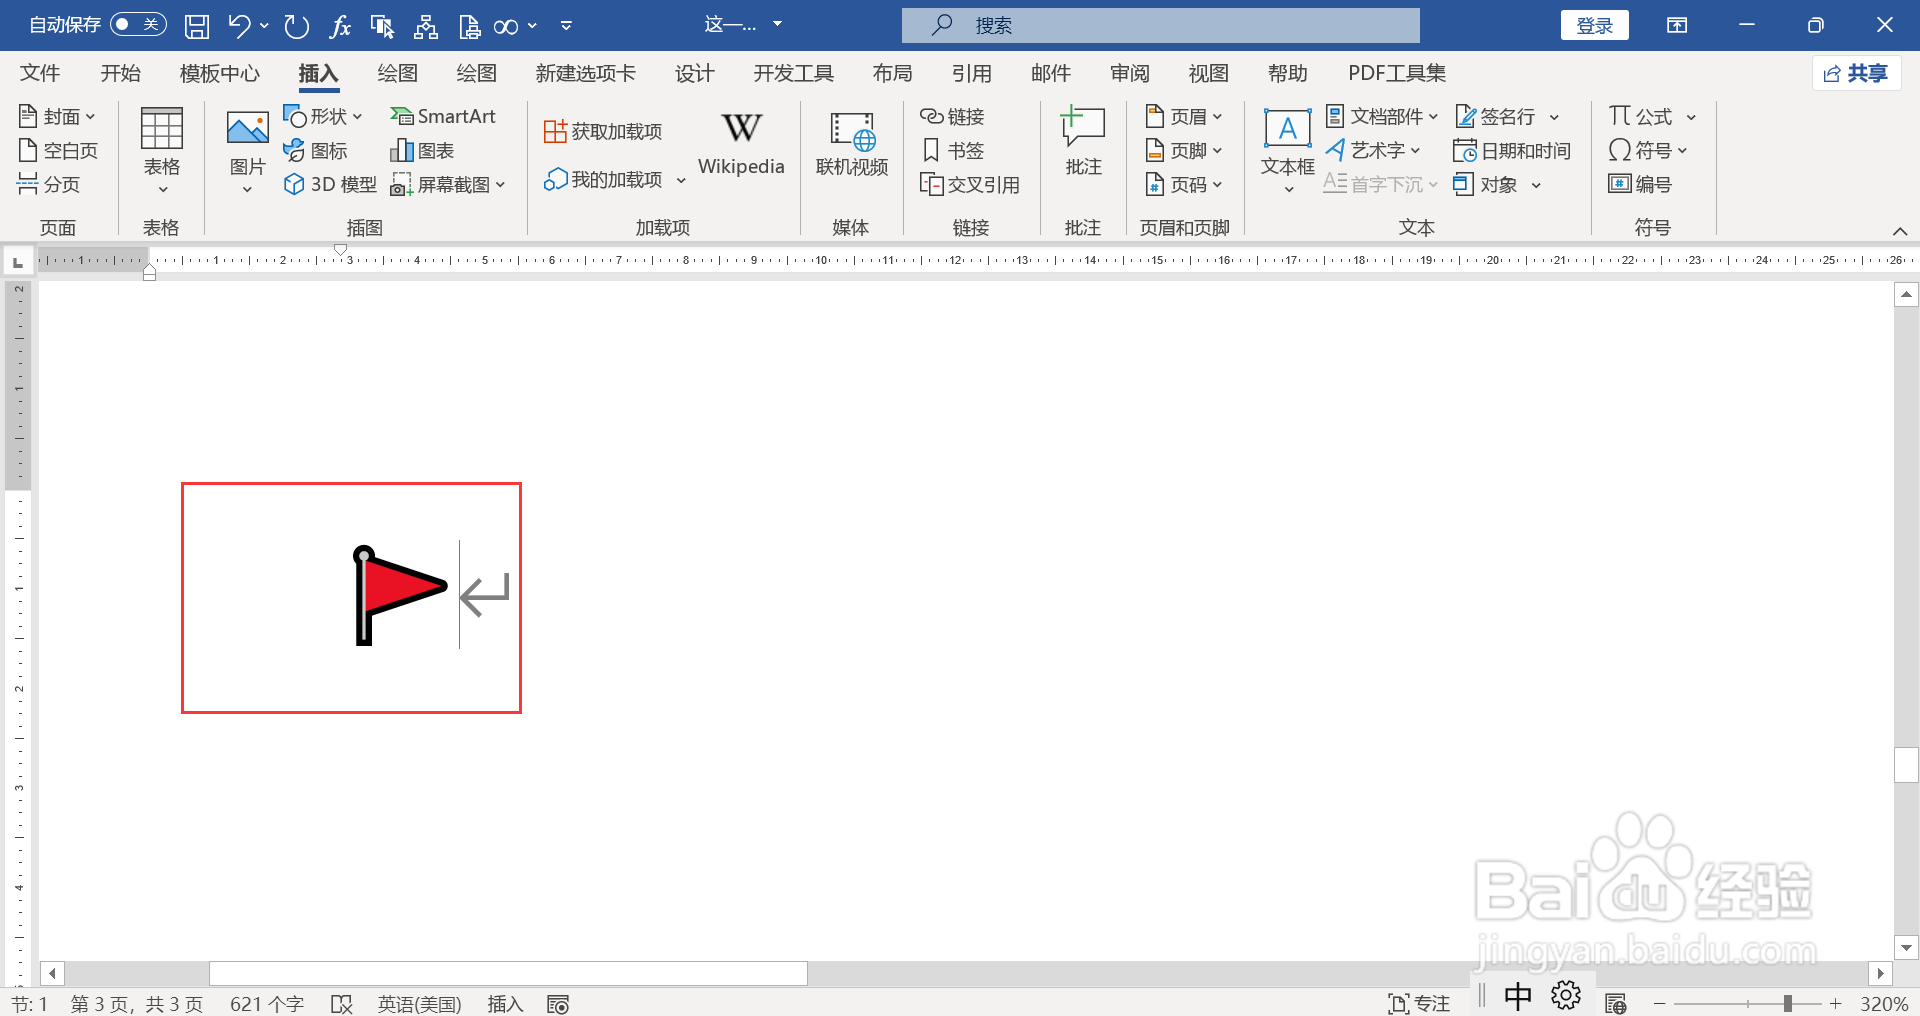Insert a 链接 hyperlink
Image resolution: width=1920 pixels, height=1016 pixels.
point(952,117)
